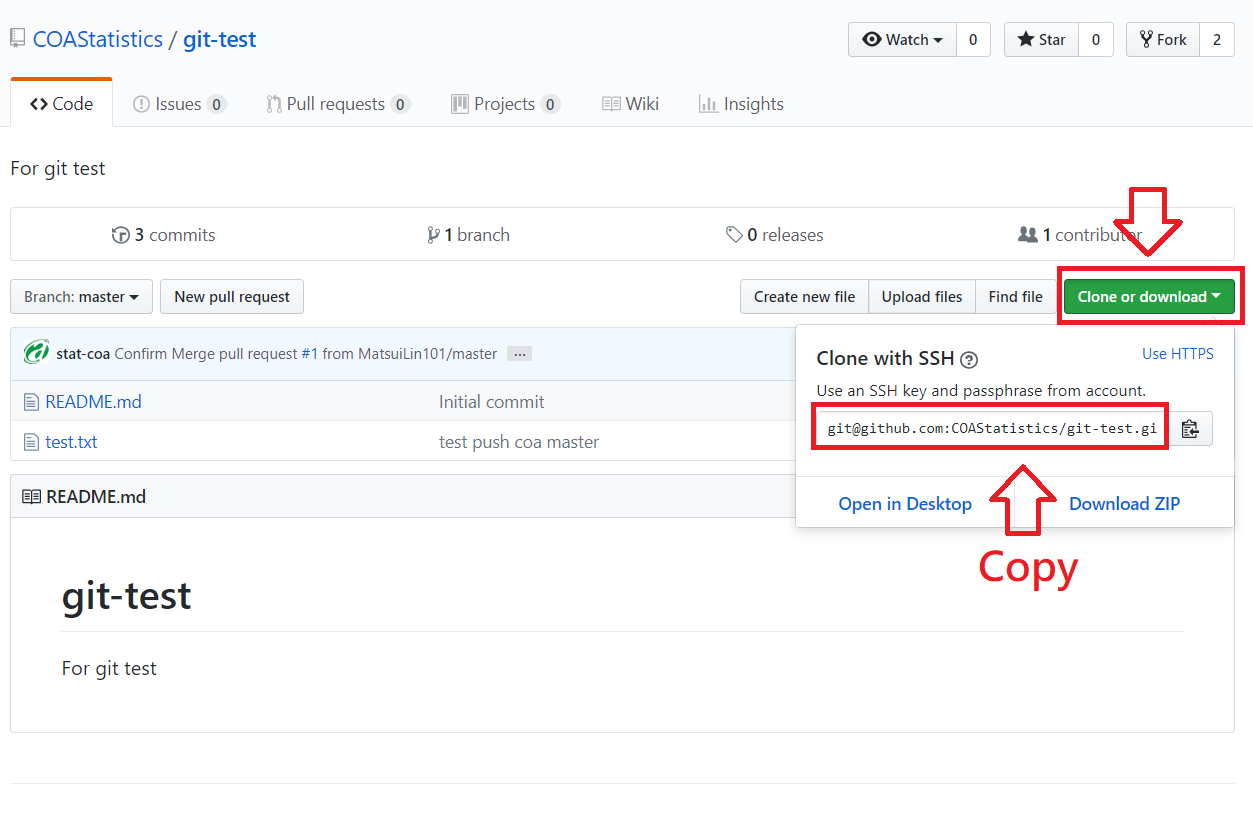The width and height of the screenshot is (1253, 825).
Task: View the 3 commits history
Action: tap(163, 235)
